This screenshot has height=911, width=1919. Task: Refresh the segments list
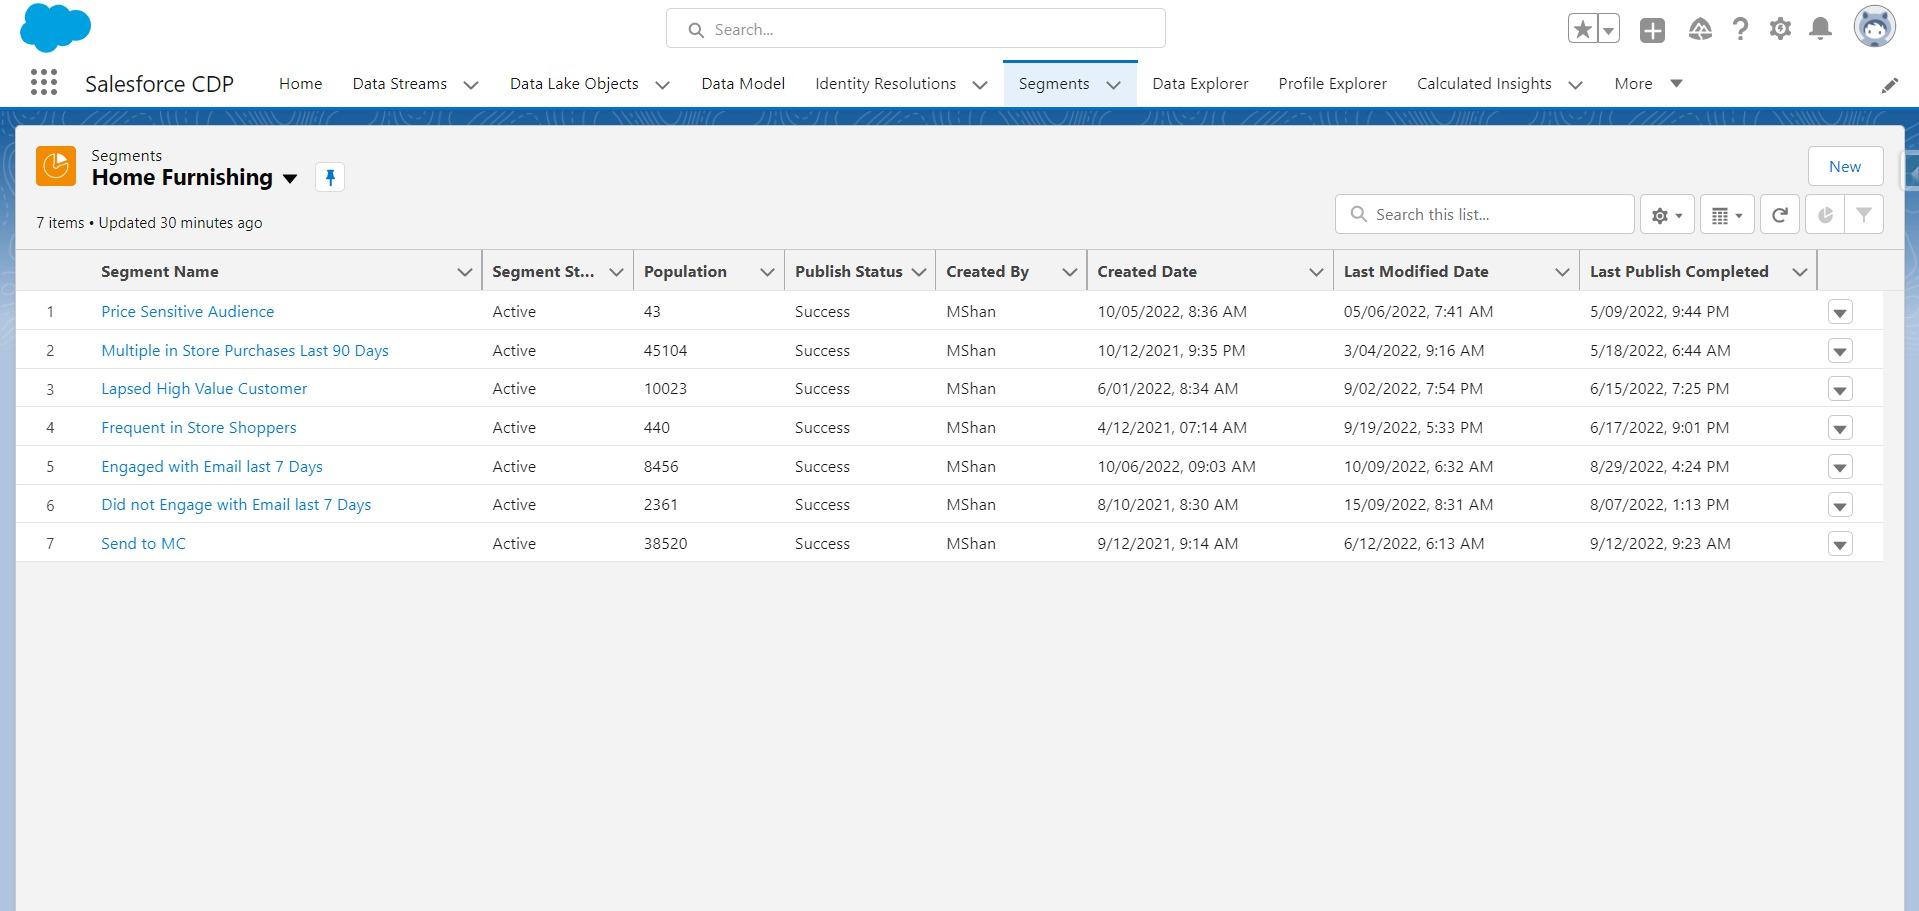(1780, 215)
